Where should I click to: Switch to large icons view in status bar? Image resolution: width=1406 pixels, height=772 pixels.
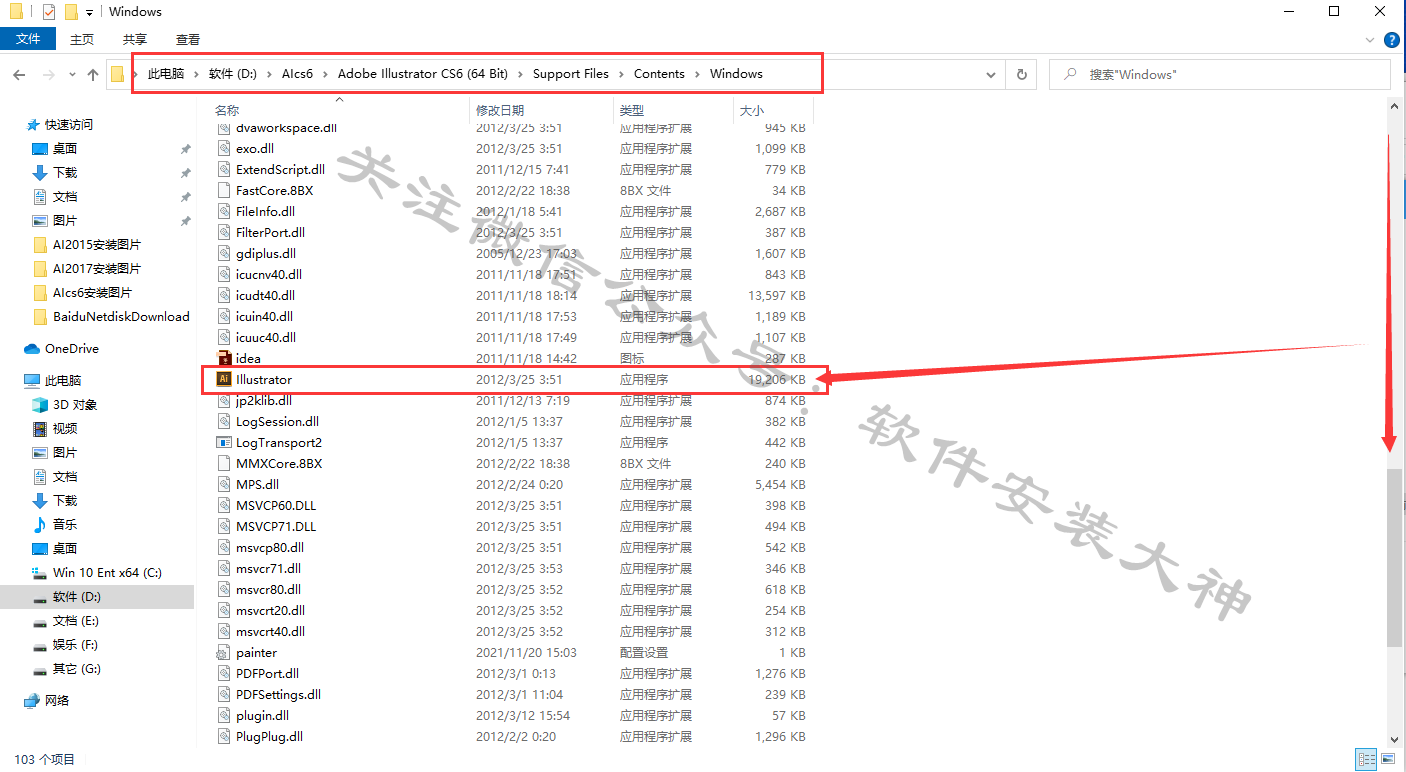[x=1387, y=760]
